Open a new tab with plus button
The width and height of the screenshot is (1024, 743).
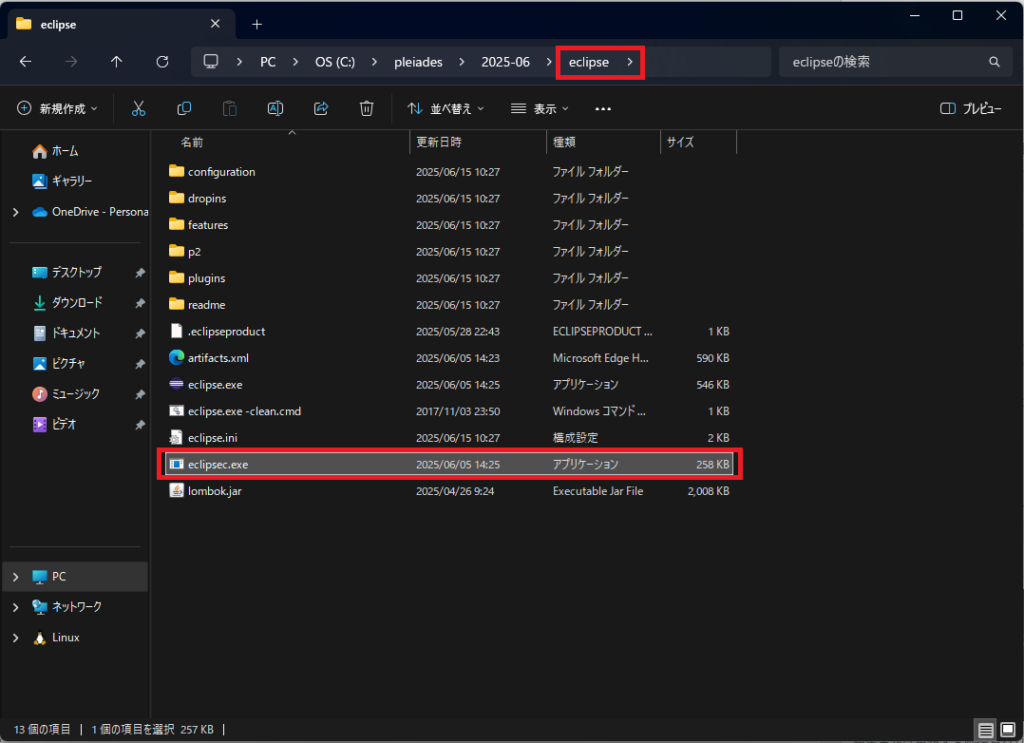(x=257, y=24)
